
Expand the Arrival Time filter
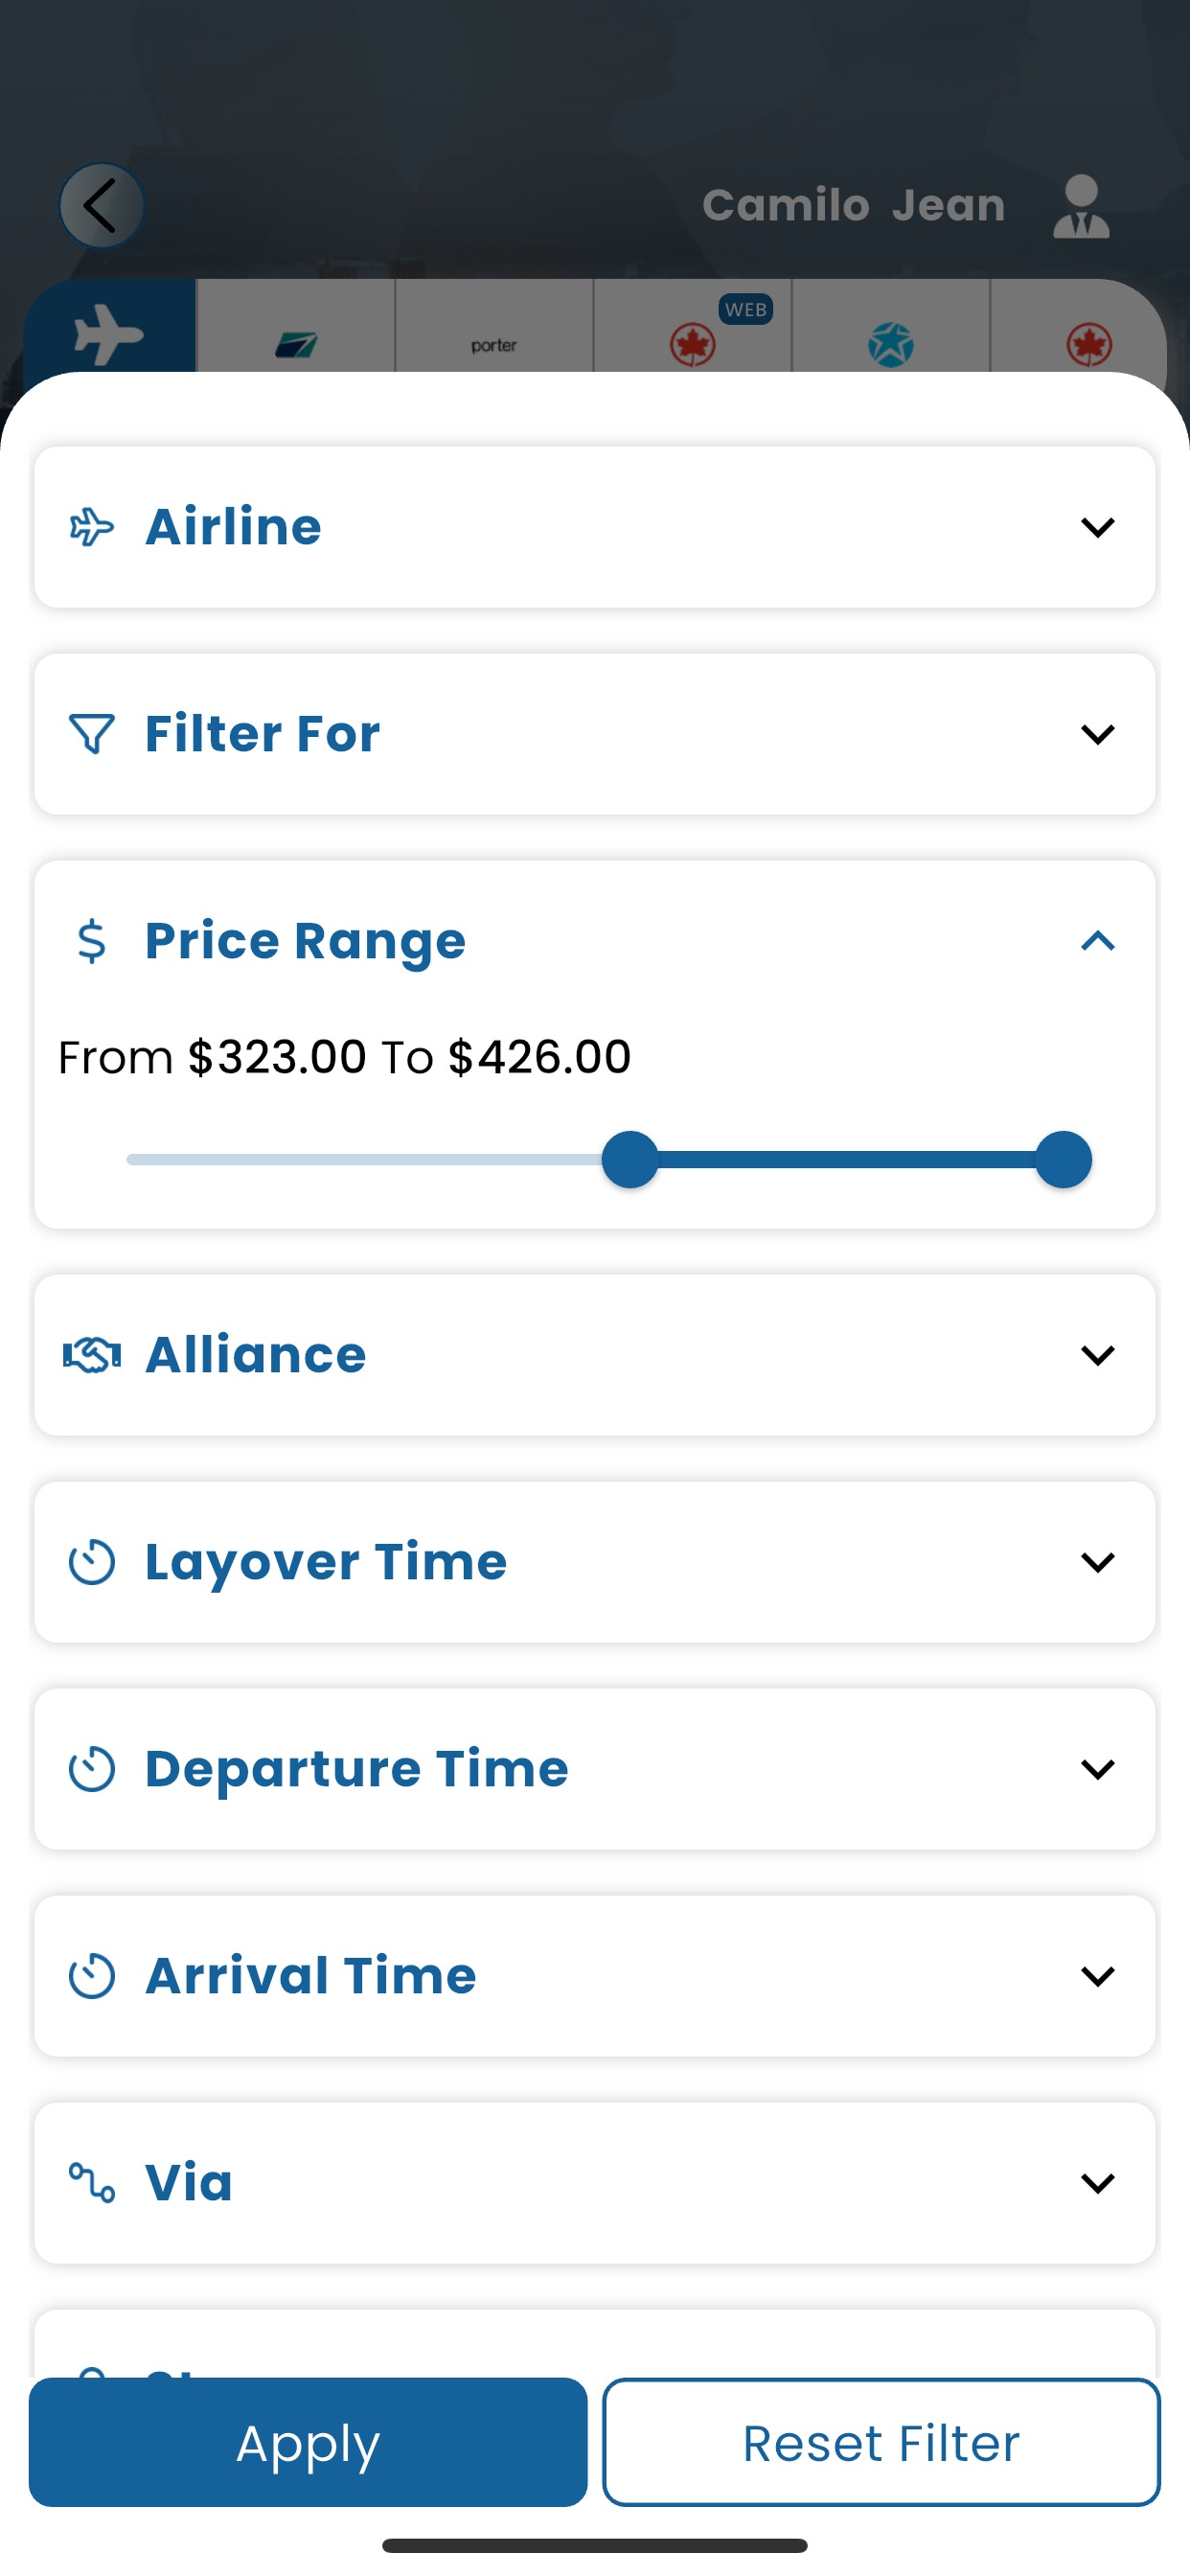tap(1097, 1976)
